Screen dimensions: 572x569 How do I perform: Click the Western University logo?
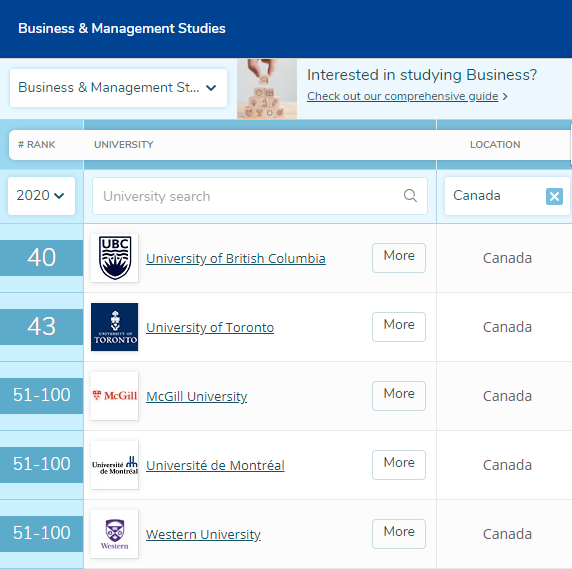[x=115, y=534]
